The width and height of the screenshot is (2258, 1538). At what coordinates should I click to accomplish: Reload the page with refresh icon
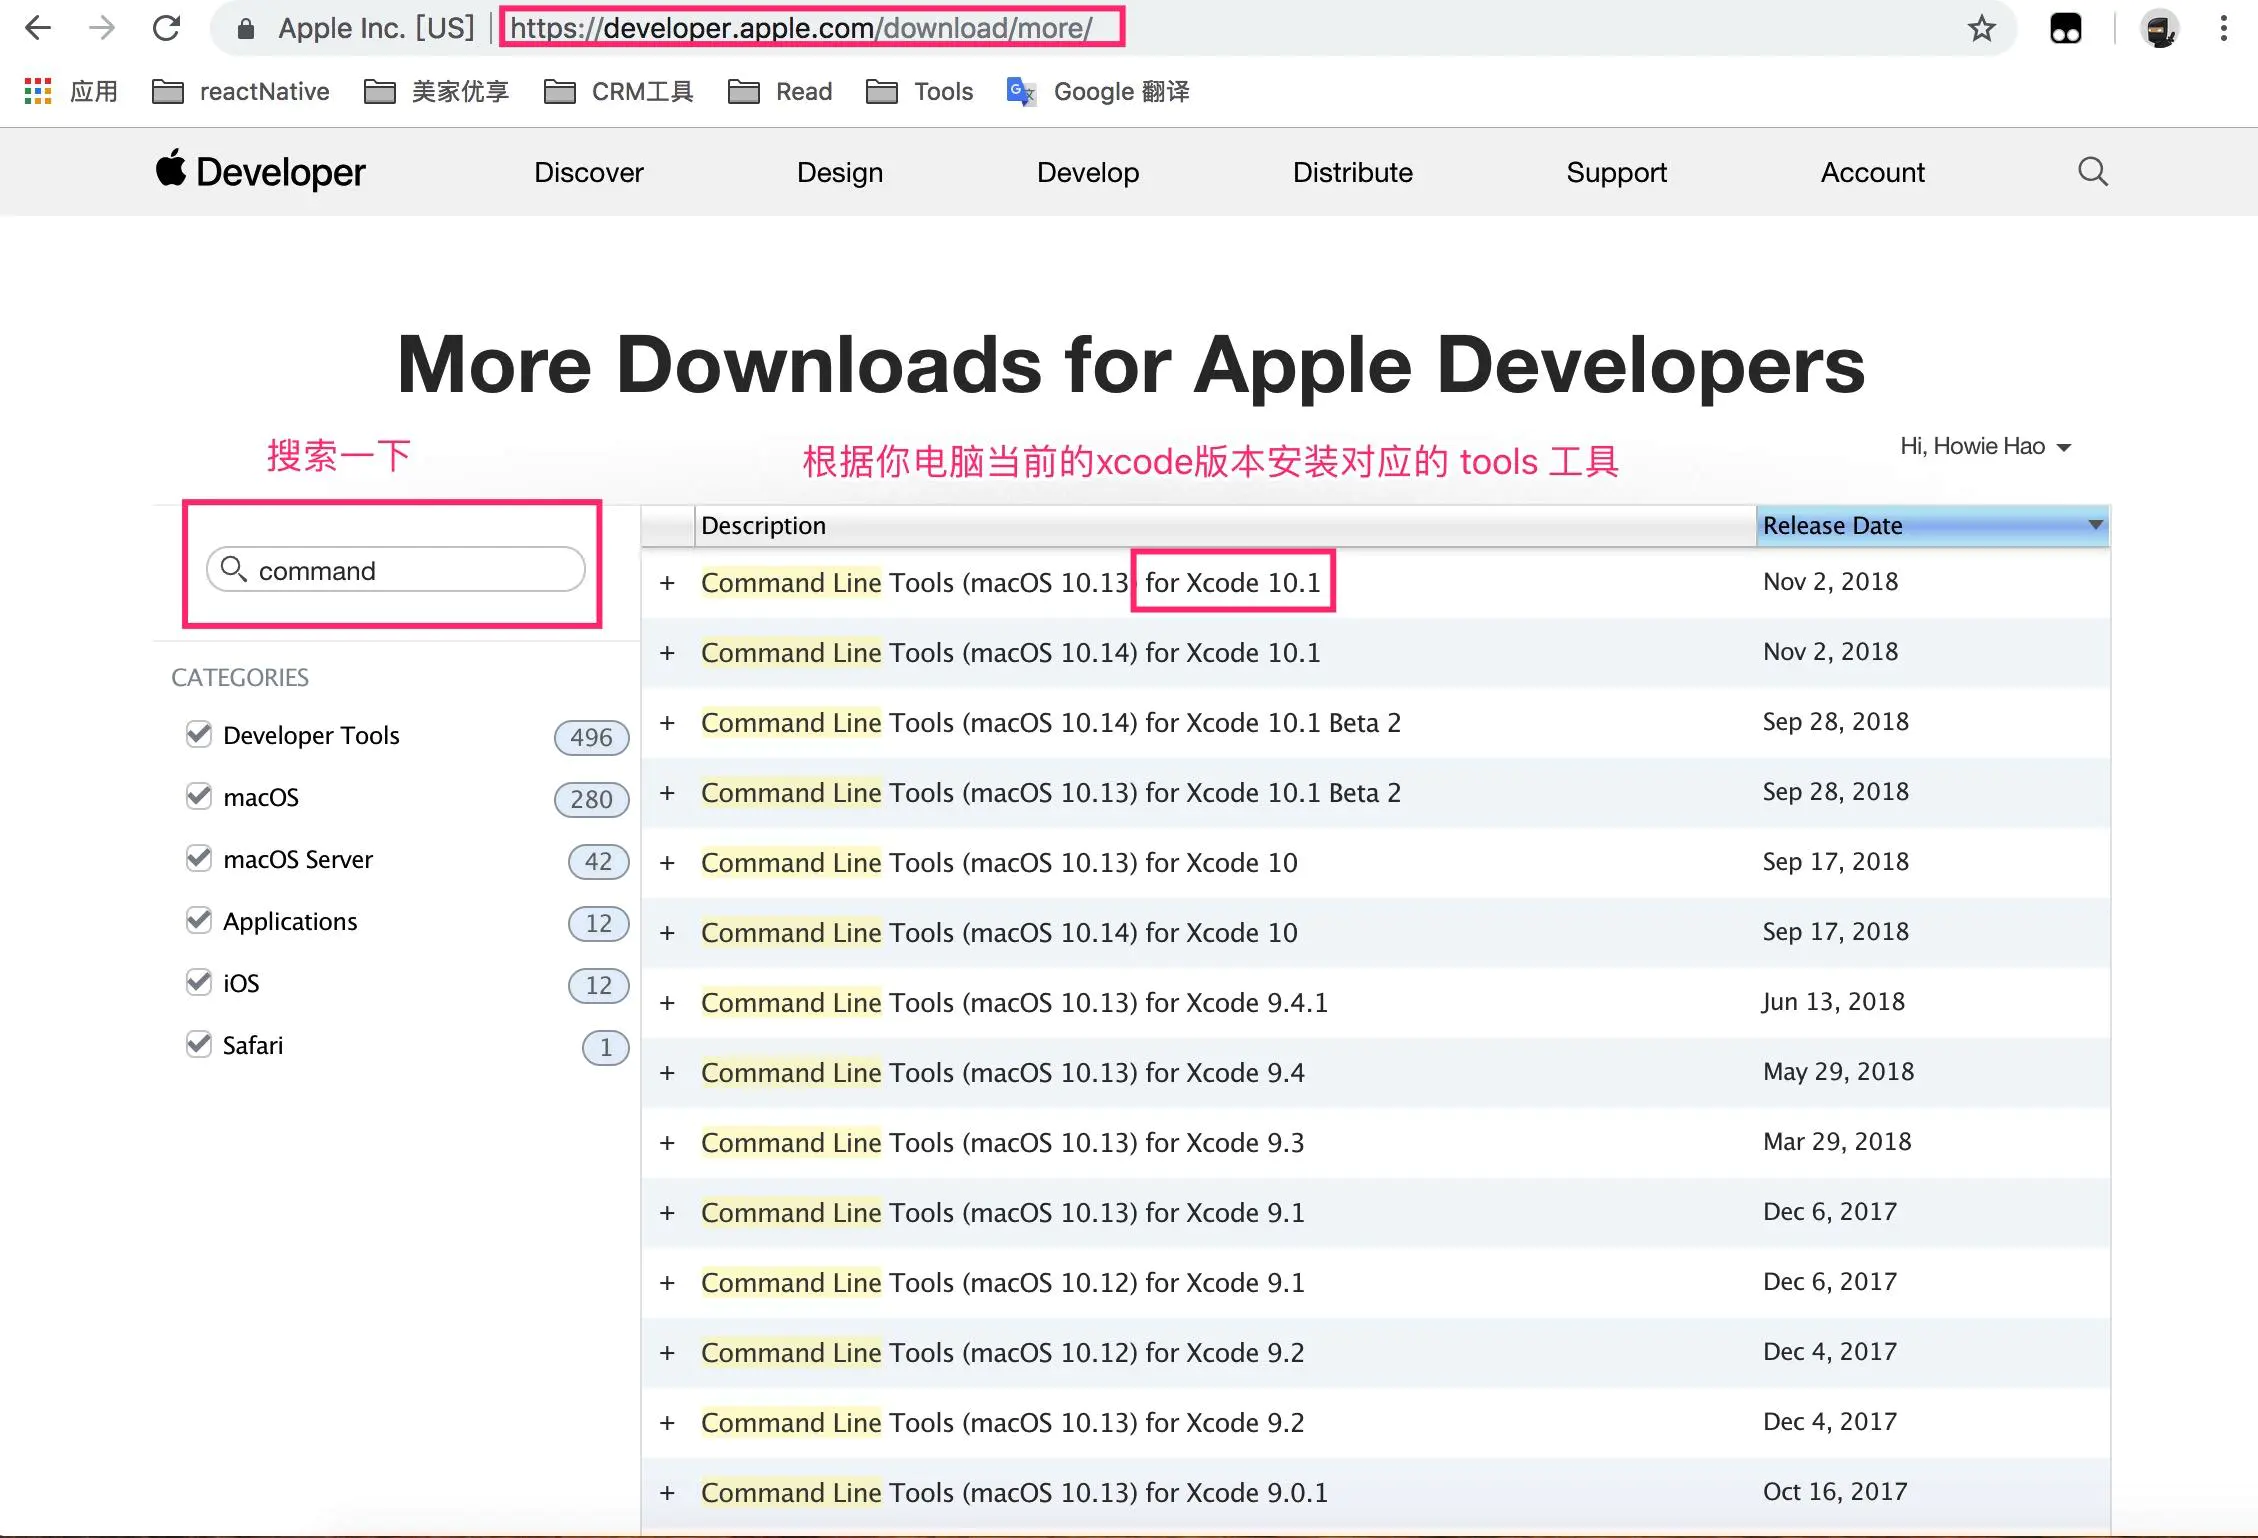166,28
